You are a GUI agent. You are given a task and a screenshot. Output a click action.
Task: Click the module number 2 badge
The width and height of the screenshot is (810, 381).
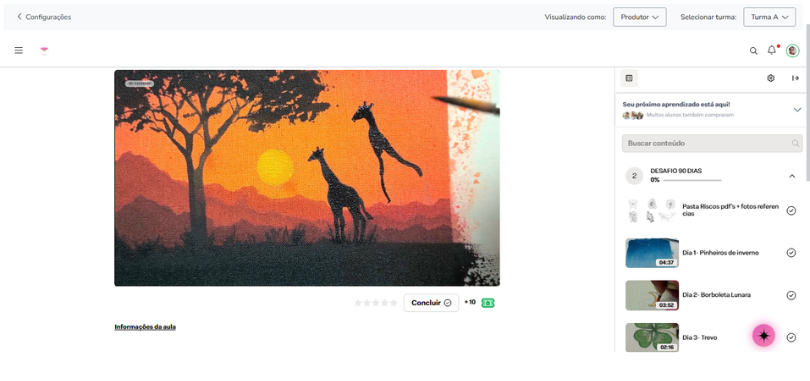[634, 176]
